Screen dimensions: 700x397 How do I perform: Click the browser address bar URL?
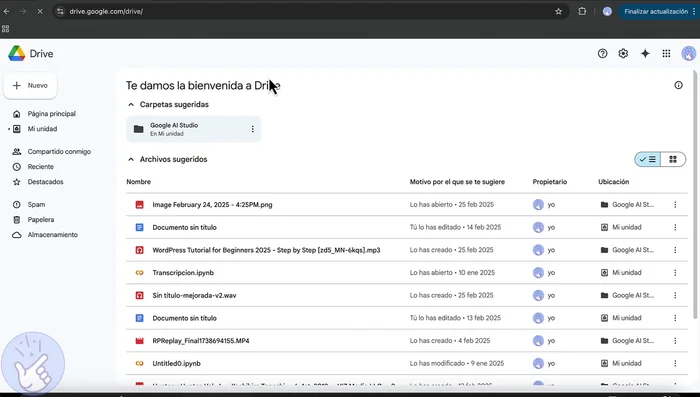106,12
